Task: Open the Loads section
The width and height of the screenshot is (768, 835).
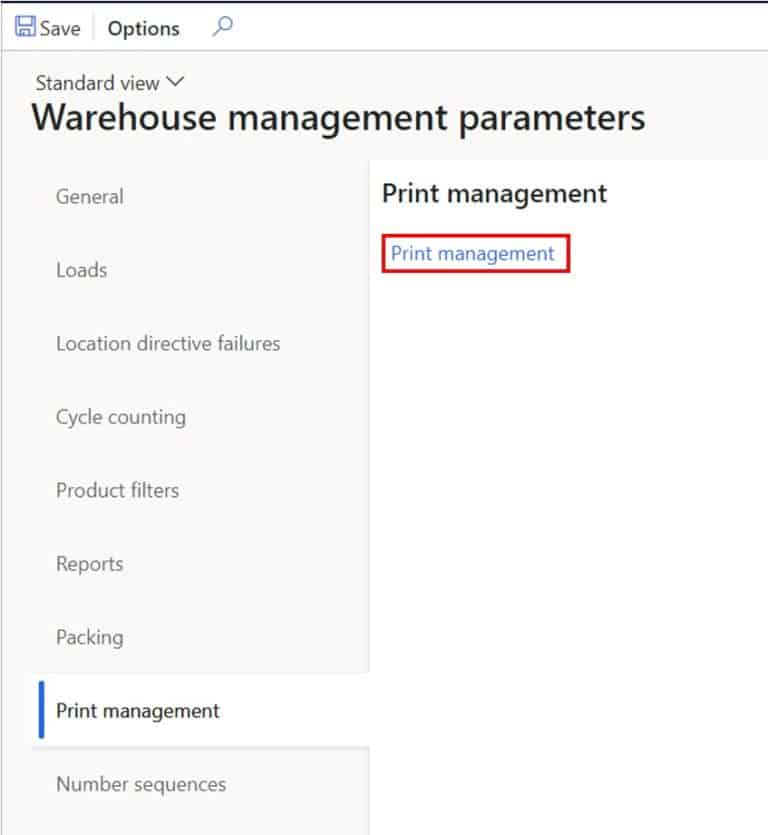Action: [x=81, y=270]
